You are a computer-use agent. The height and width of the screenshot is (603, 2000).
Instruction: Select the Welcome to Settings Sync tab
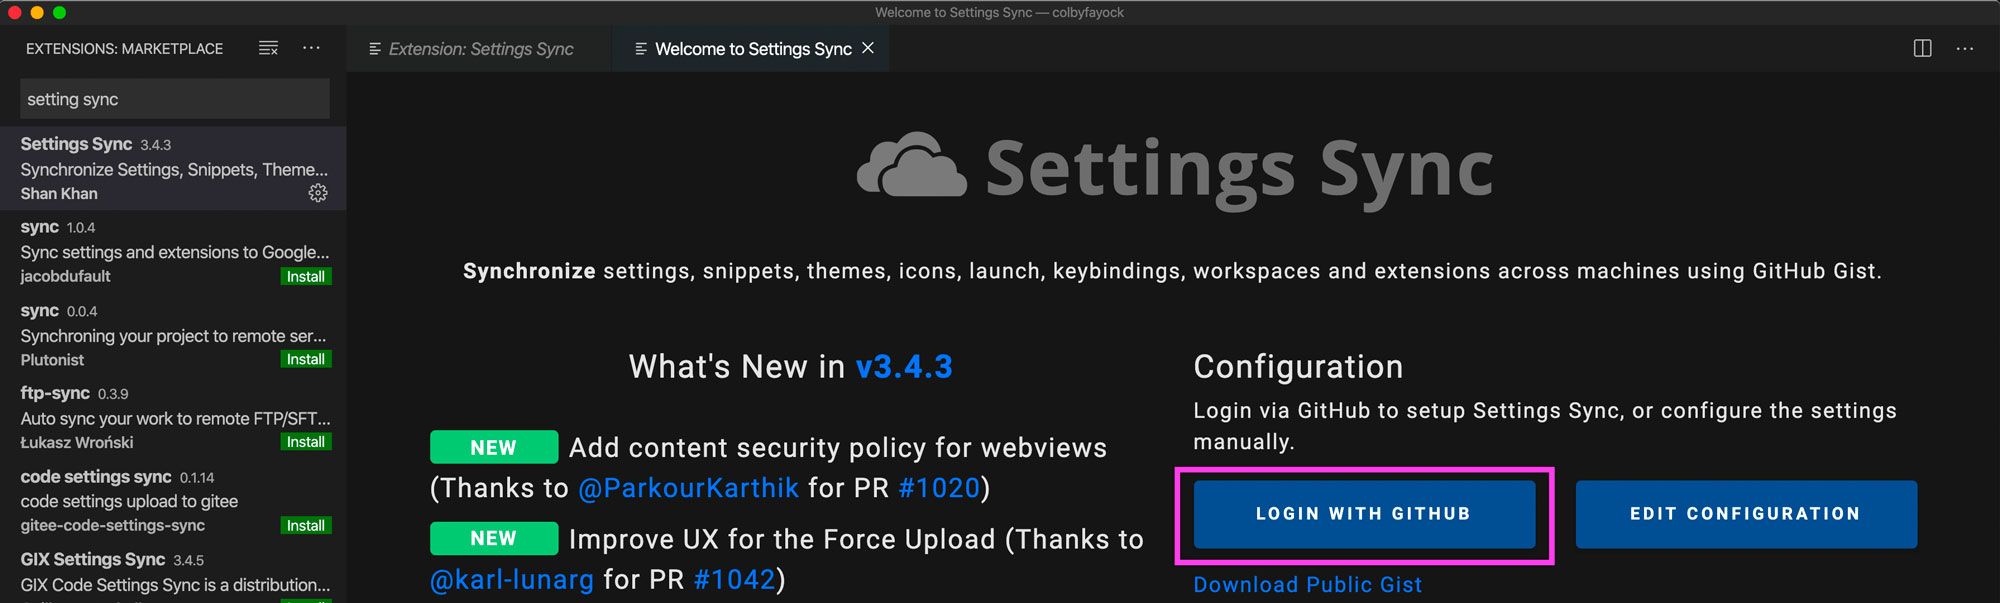[750, 48]
